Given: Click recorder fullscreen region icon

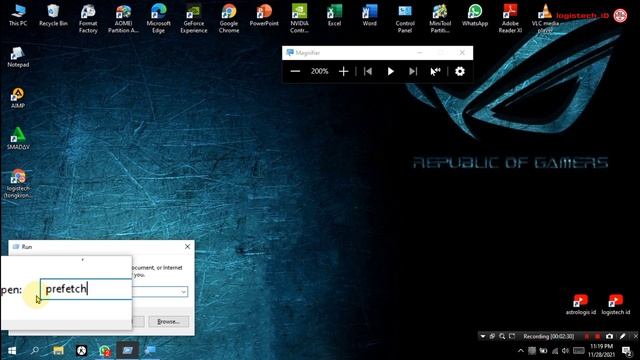Looking at the screenshot, I should (x=512, y=336).
